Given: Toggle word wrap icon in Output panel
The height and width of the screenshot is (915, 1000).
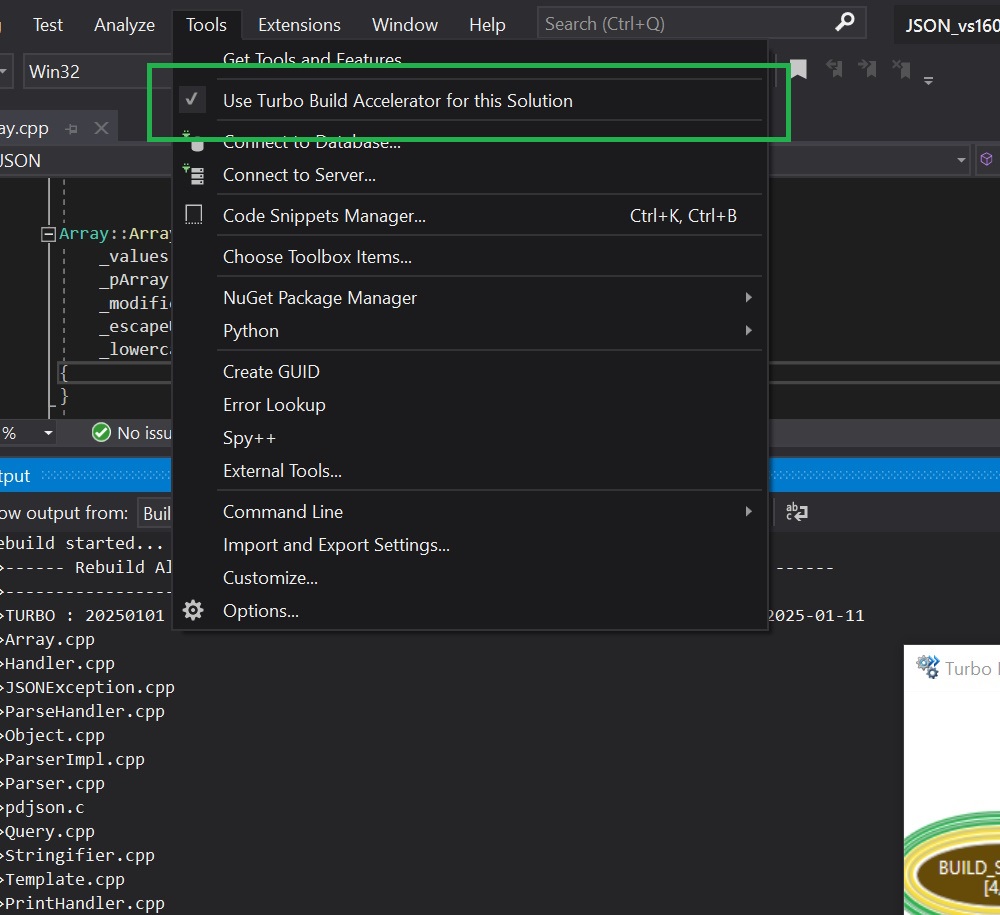Looking at the screenshot, I should tap(796, 512).
